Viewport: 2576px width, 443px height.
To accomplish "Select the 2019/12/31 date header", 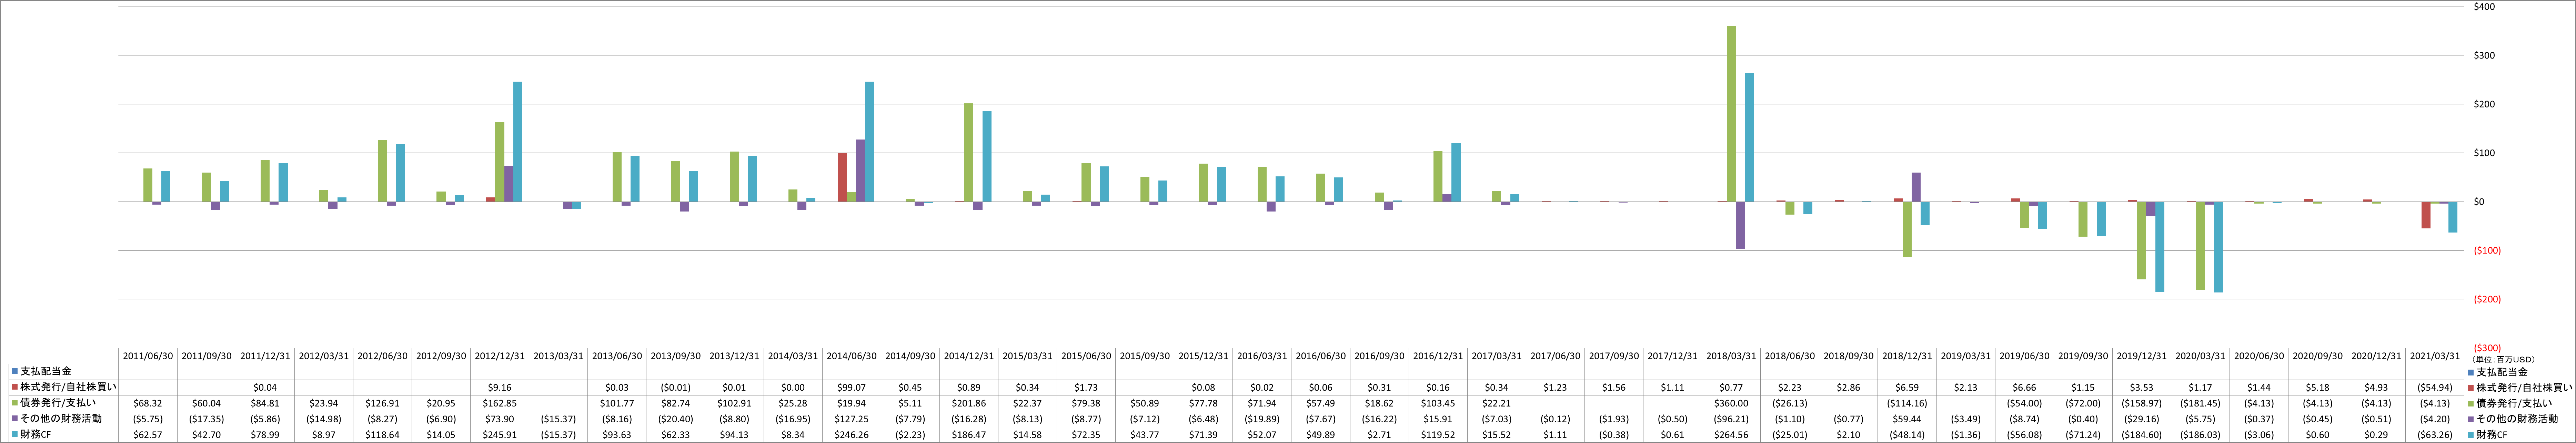I will point(2142,356).
